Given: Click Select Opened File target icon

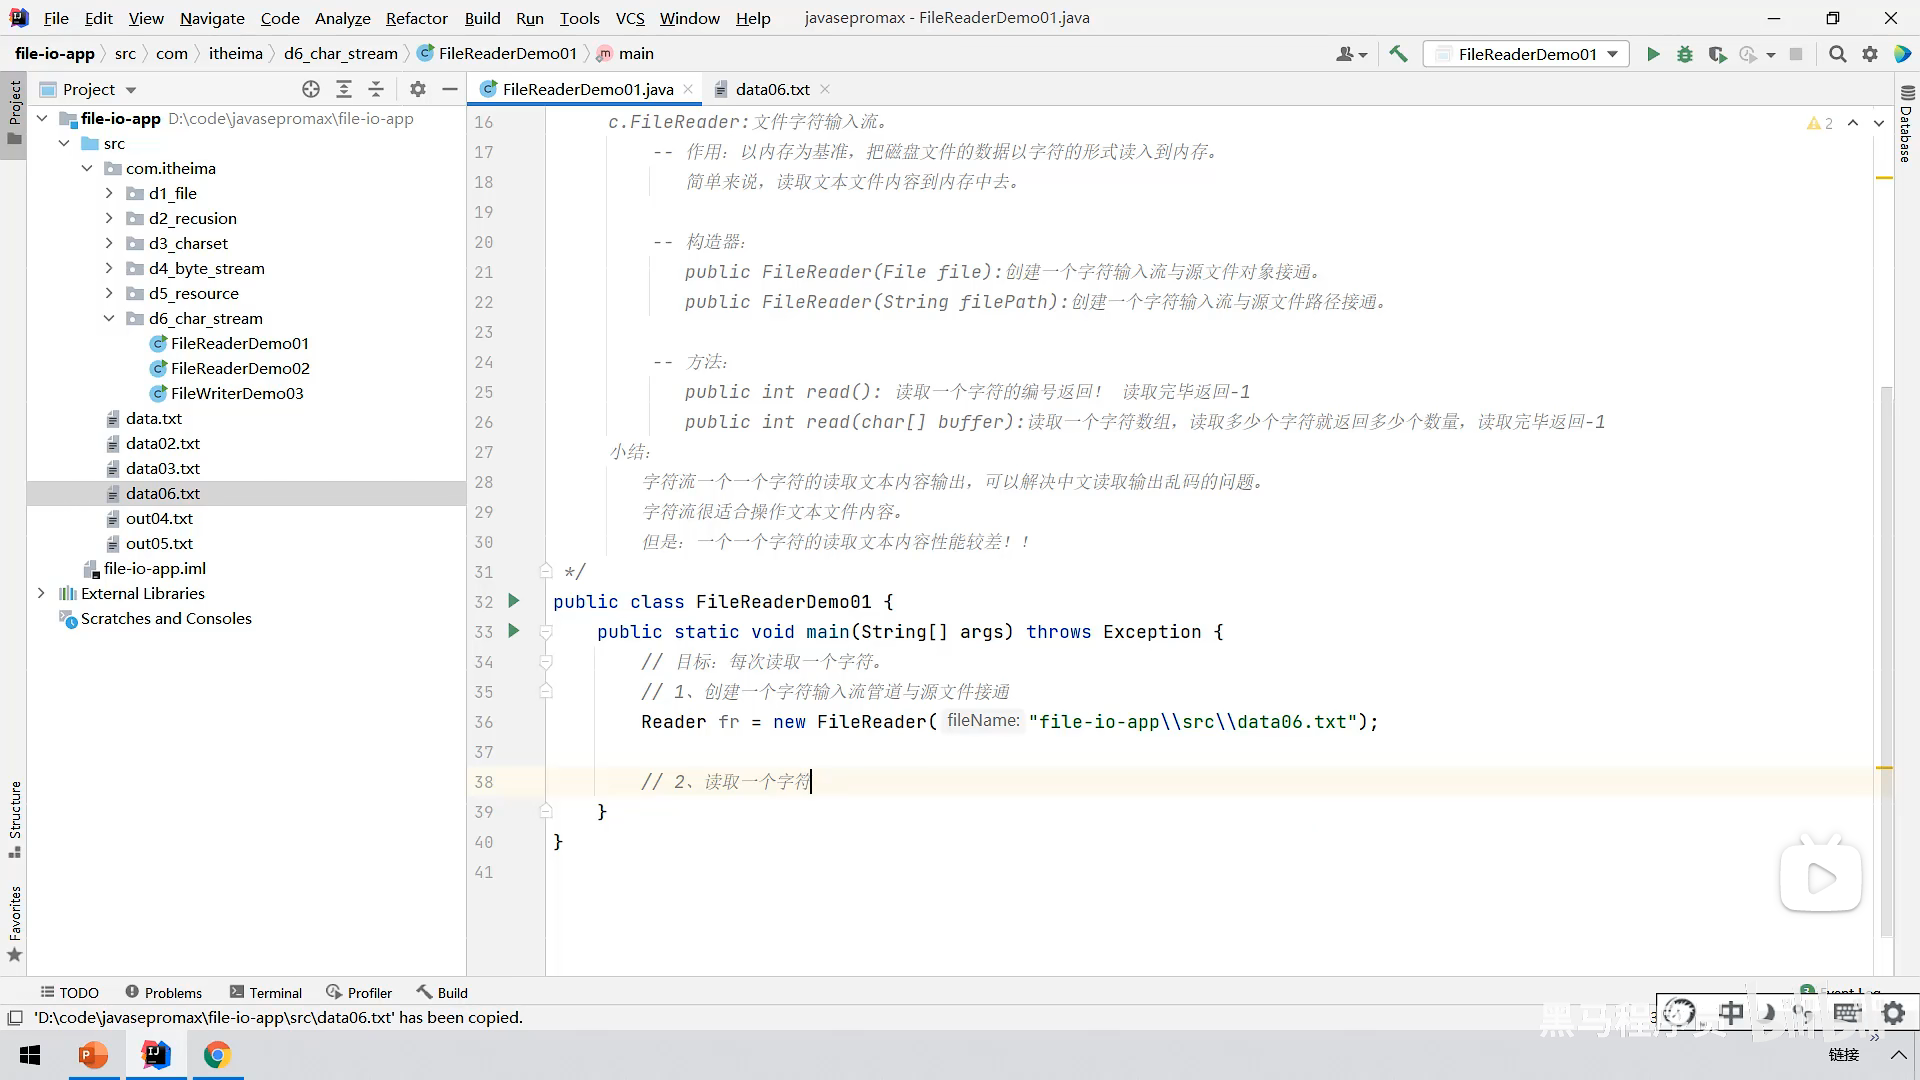Looking at the screenshot, I should 311,89.
